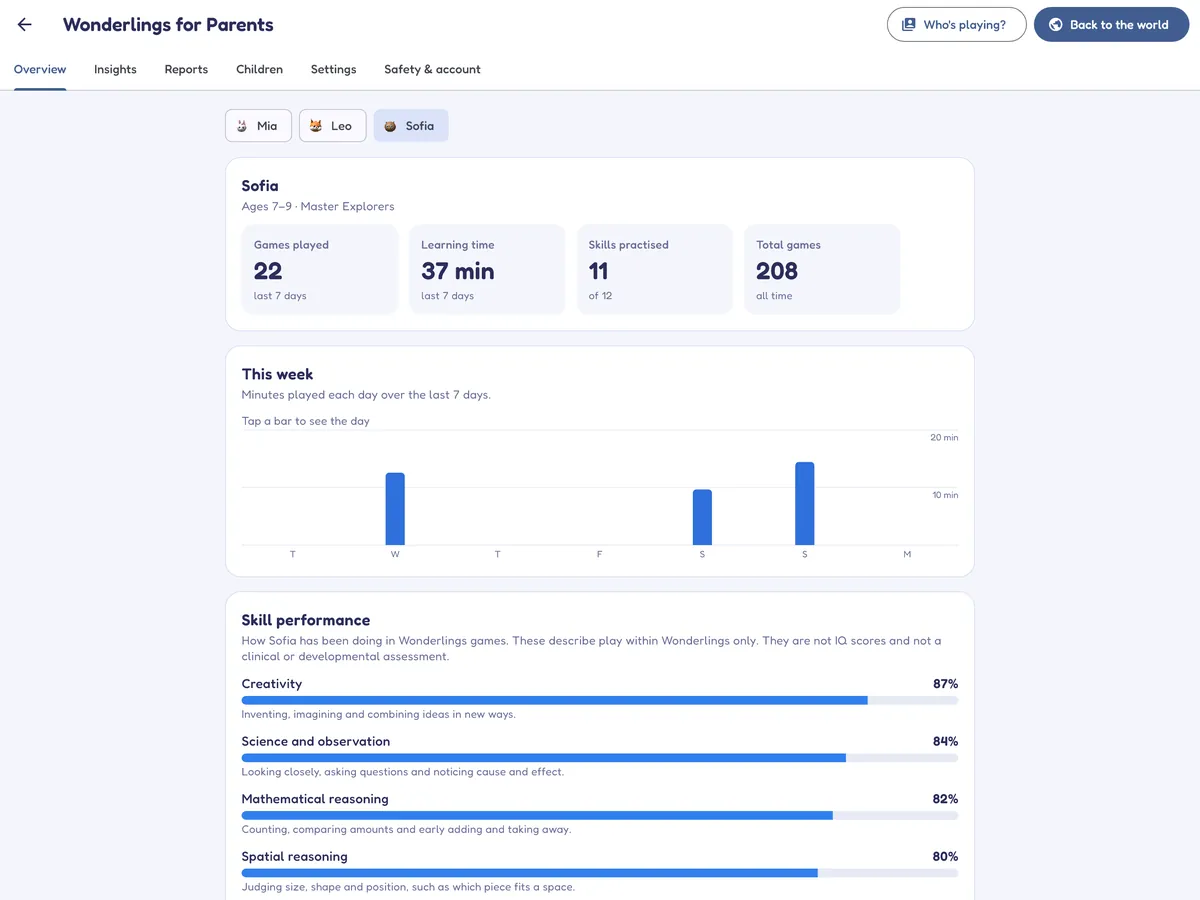Click the globe icon in Back to the world
This screenshot has width=1200, height=900.
(x=1056, y=25)
